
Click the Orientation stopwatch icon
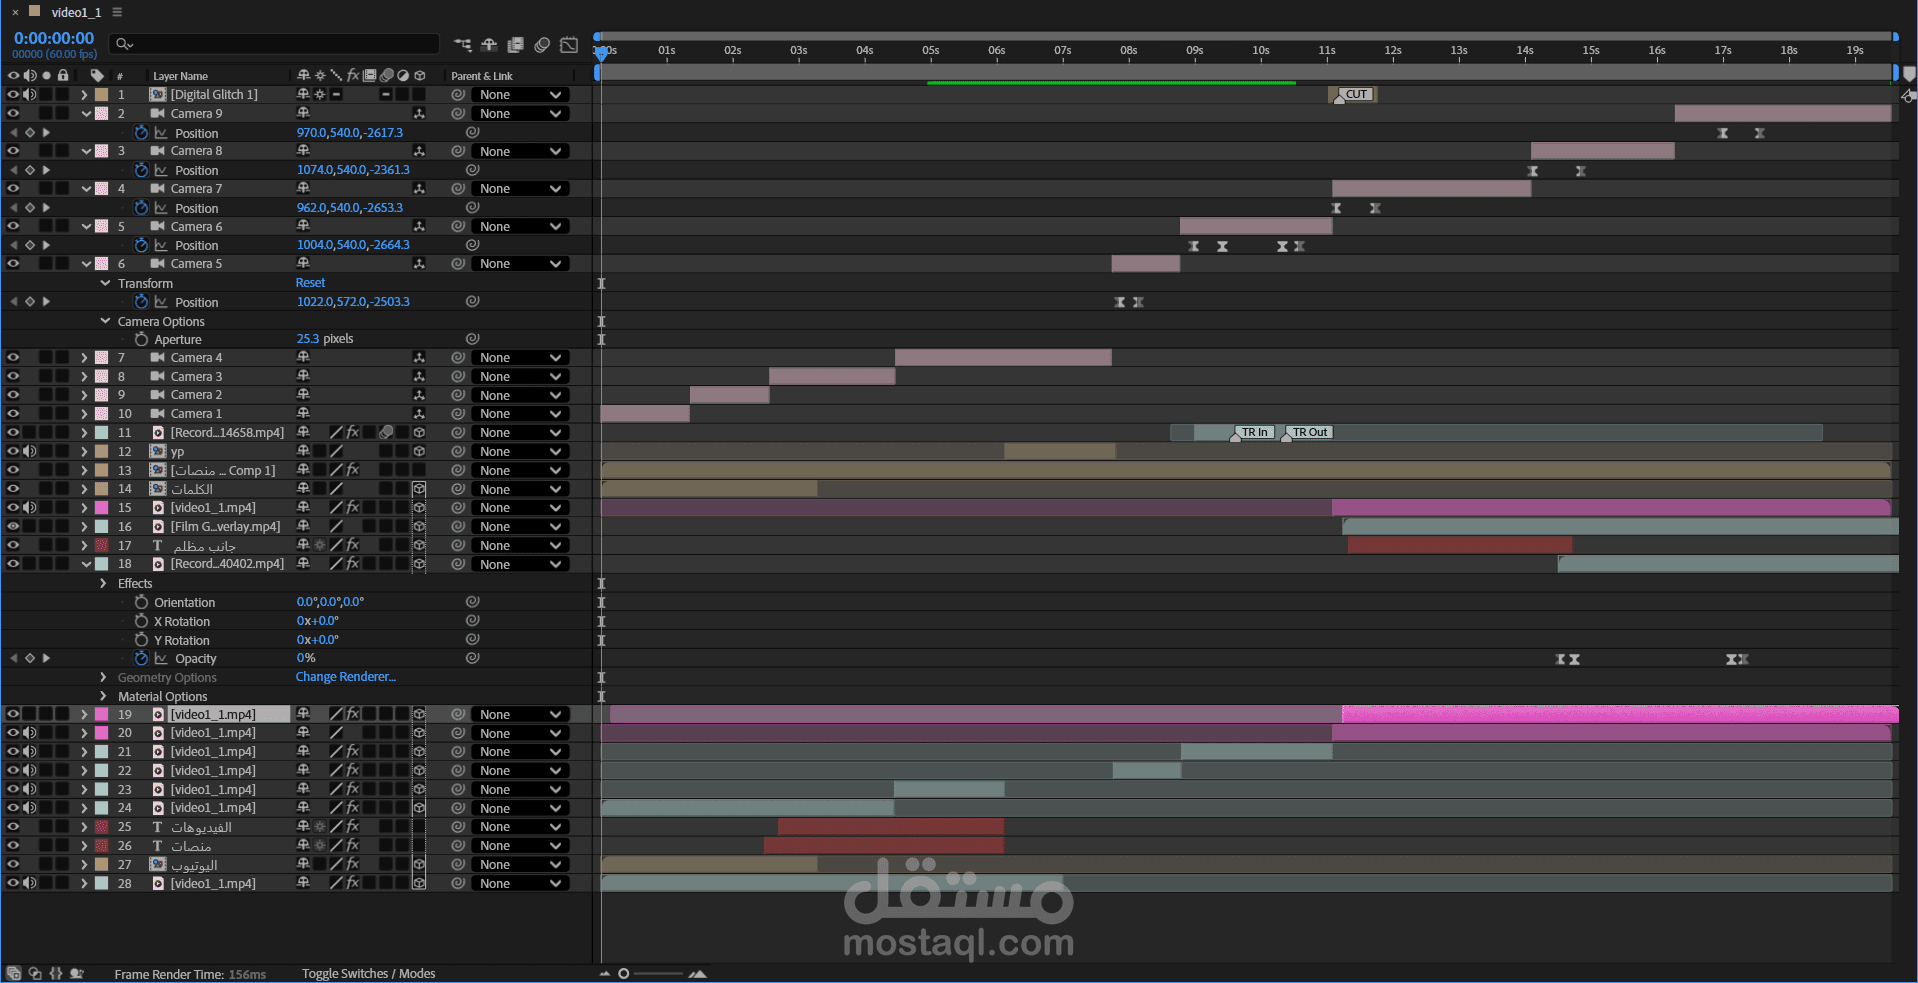[141, 602]
